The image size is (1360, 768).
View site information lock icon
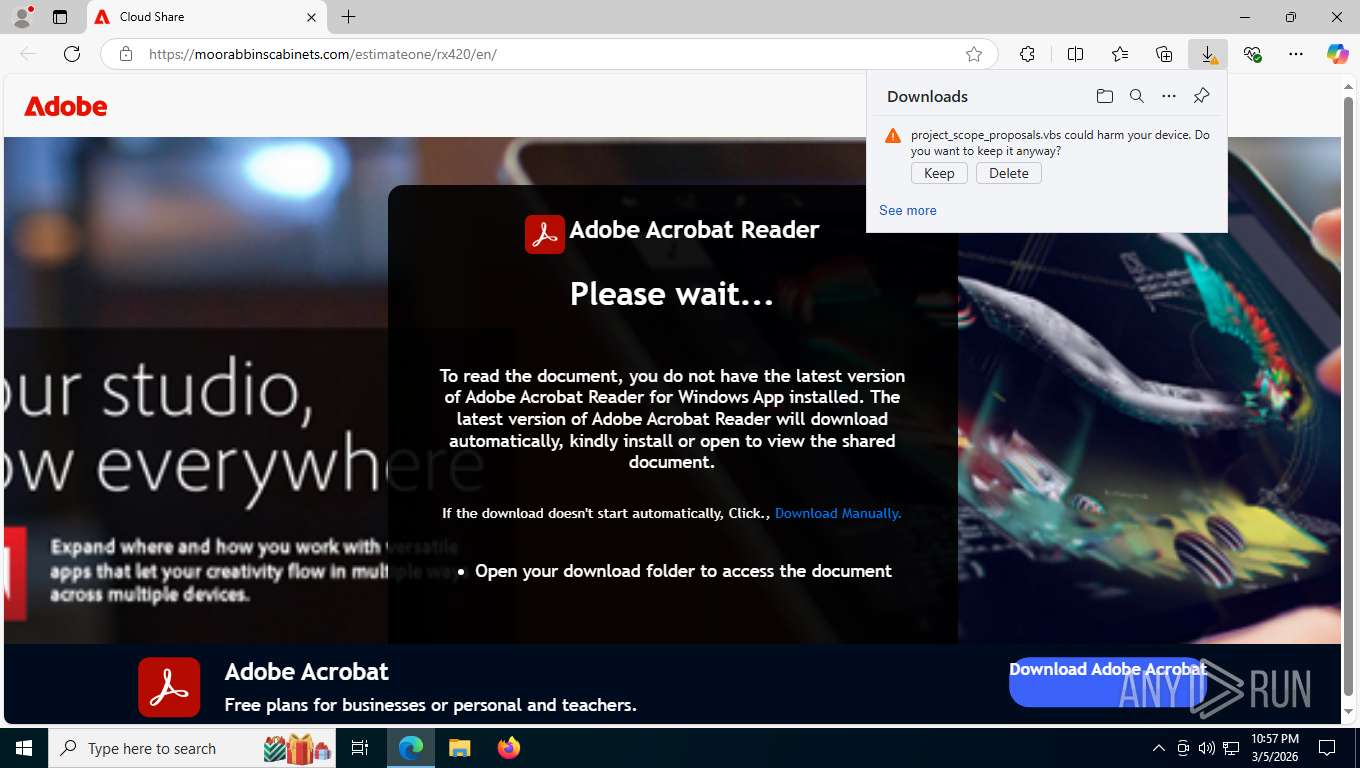[x=126, y=54]
